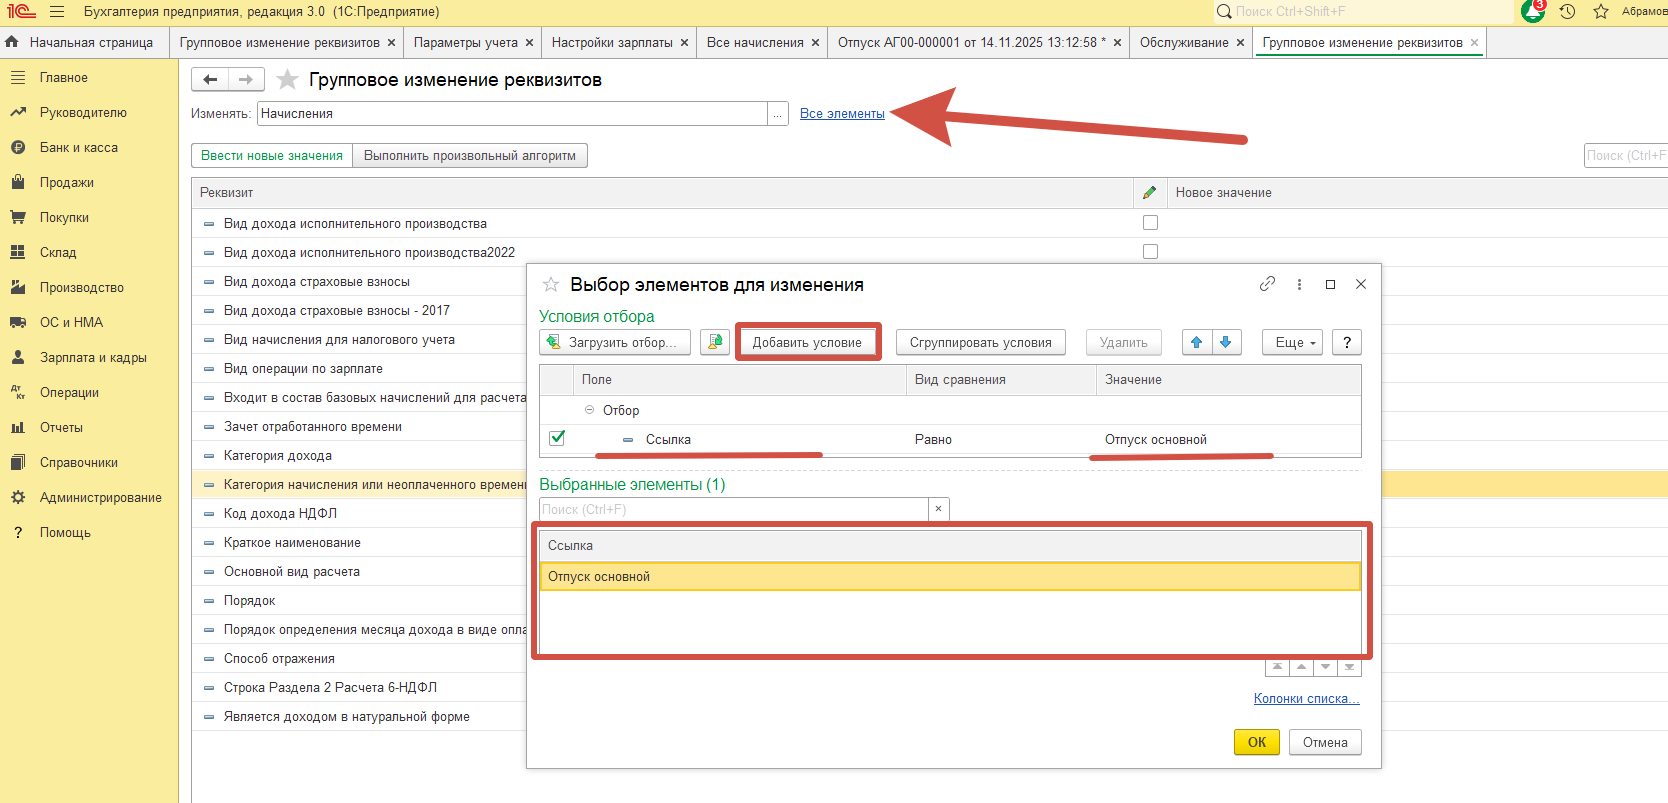
Task: Tick checkbox for Вид дохода исполнительного производства
Action: click(x=1150, y=223)
